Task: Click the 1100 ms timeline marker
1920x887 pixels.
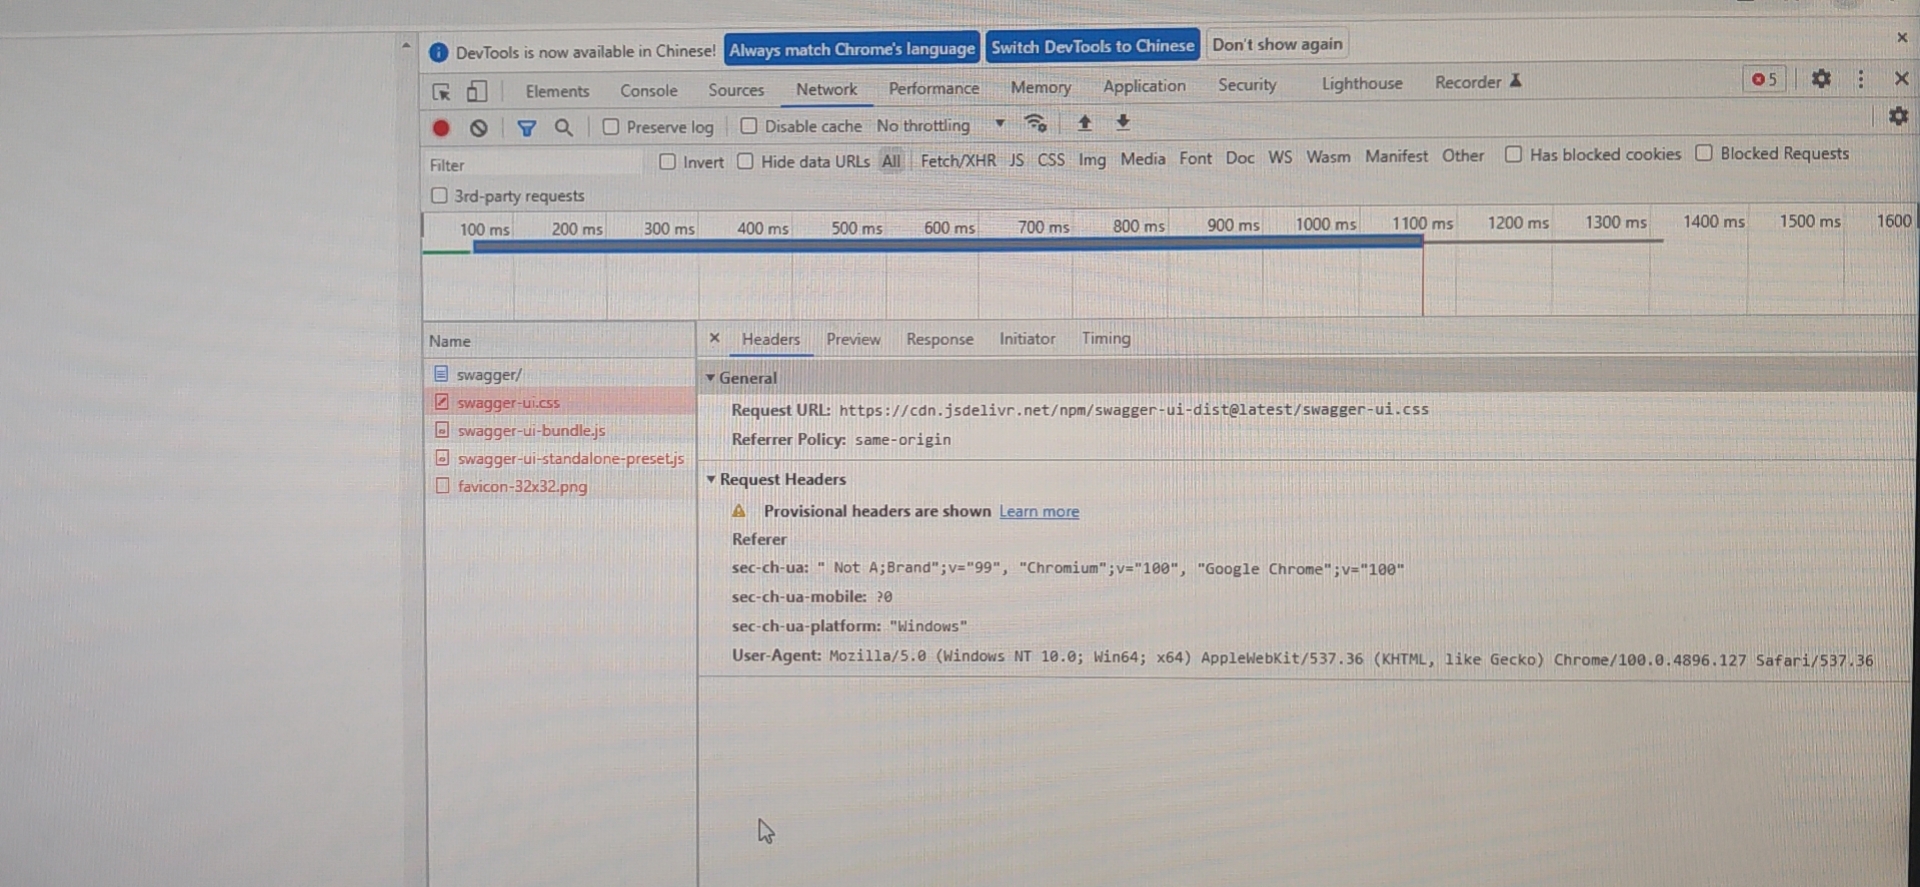Action: click(x=1422, y=223)
